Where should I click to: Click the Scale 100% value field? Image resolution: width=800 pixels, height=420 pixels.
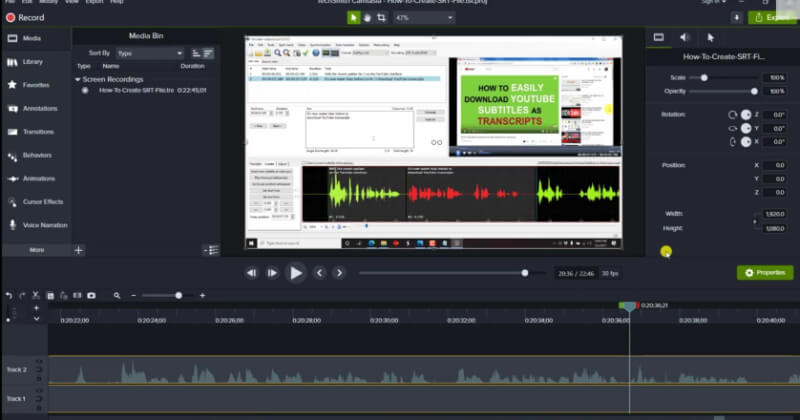[x=774, y=78]
